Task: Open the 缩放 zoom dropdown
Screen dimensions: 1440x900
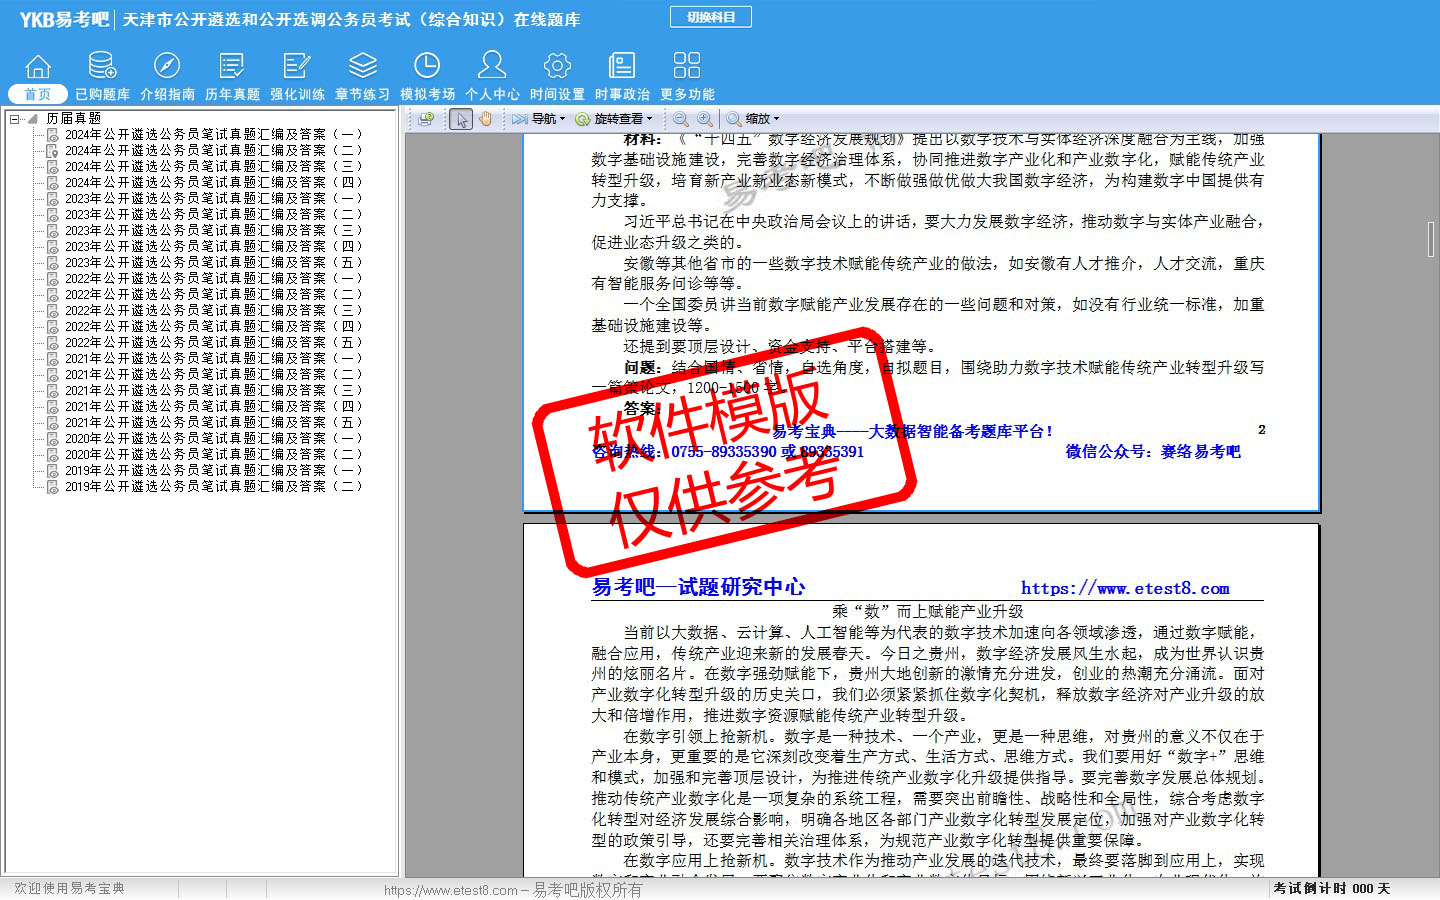Action: point(753,119)
